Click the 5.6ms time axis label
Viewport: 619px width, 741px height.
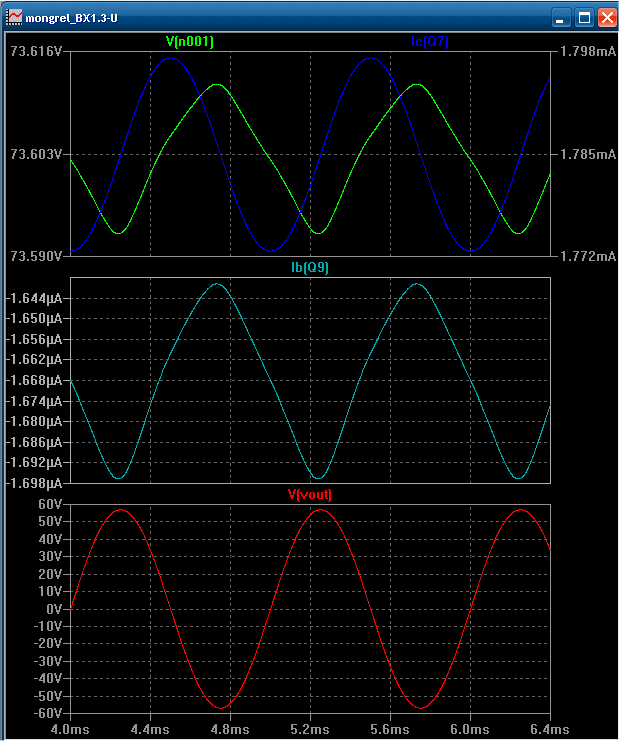tap(390, 730)
